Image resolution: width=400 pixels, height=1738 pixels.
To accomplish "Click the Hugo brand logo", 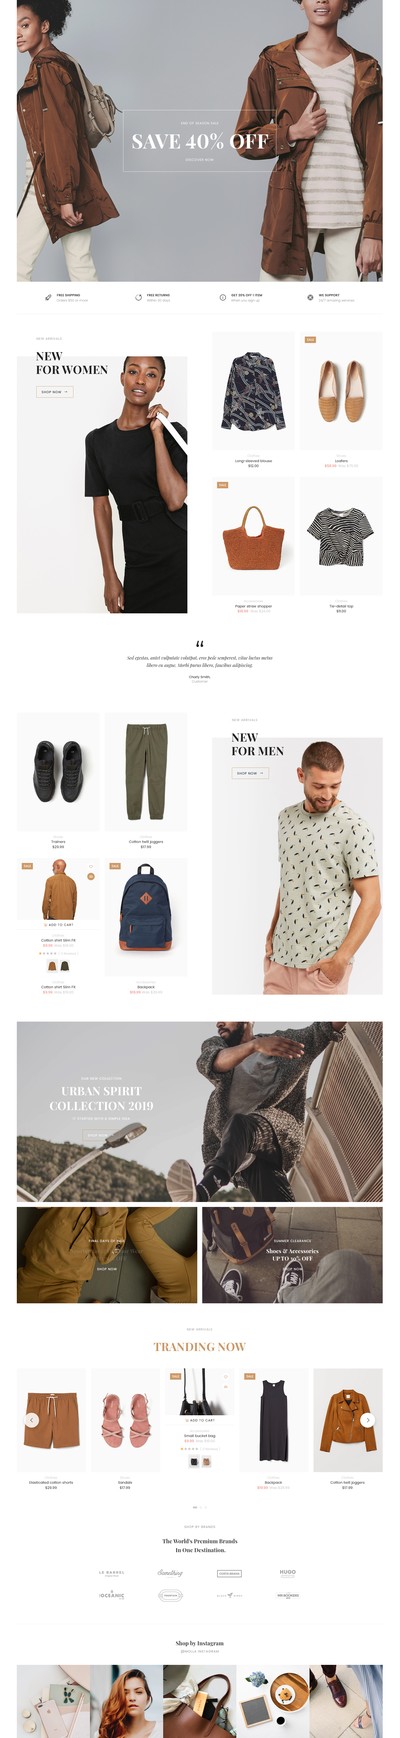I will click(287, 1572).
